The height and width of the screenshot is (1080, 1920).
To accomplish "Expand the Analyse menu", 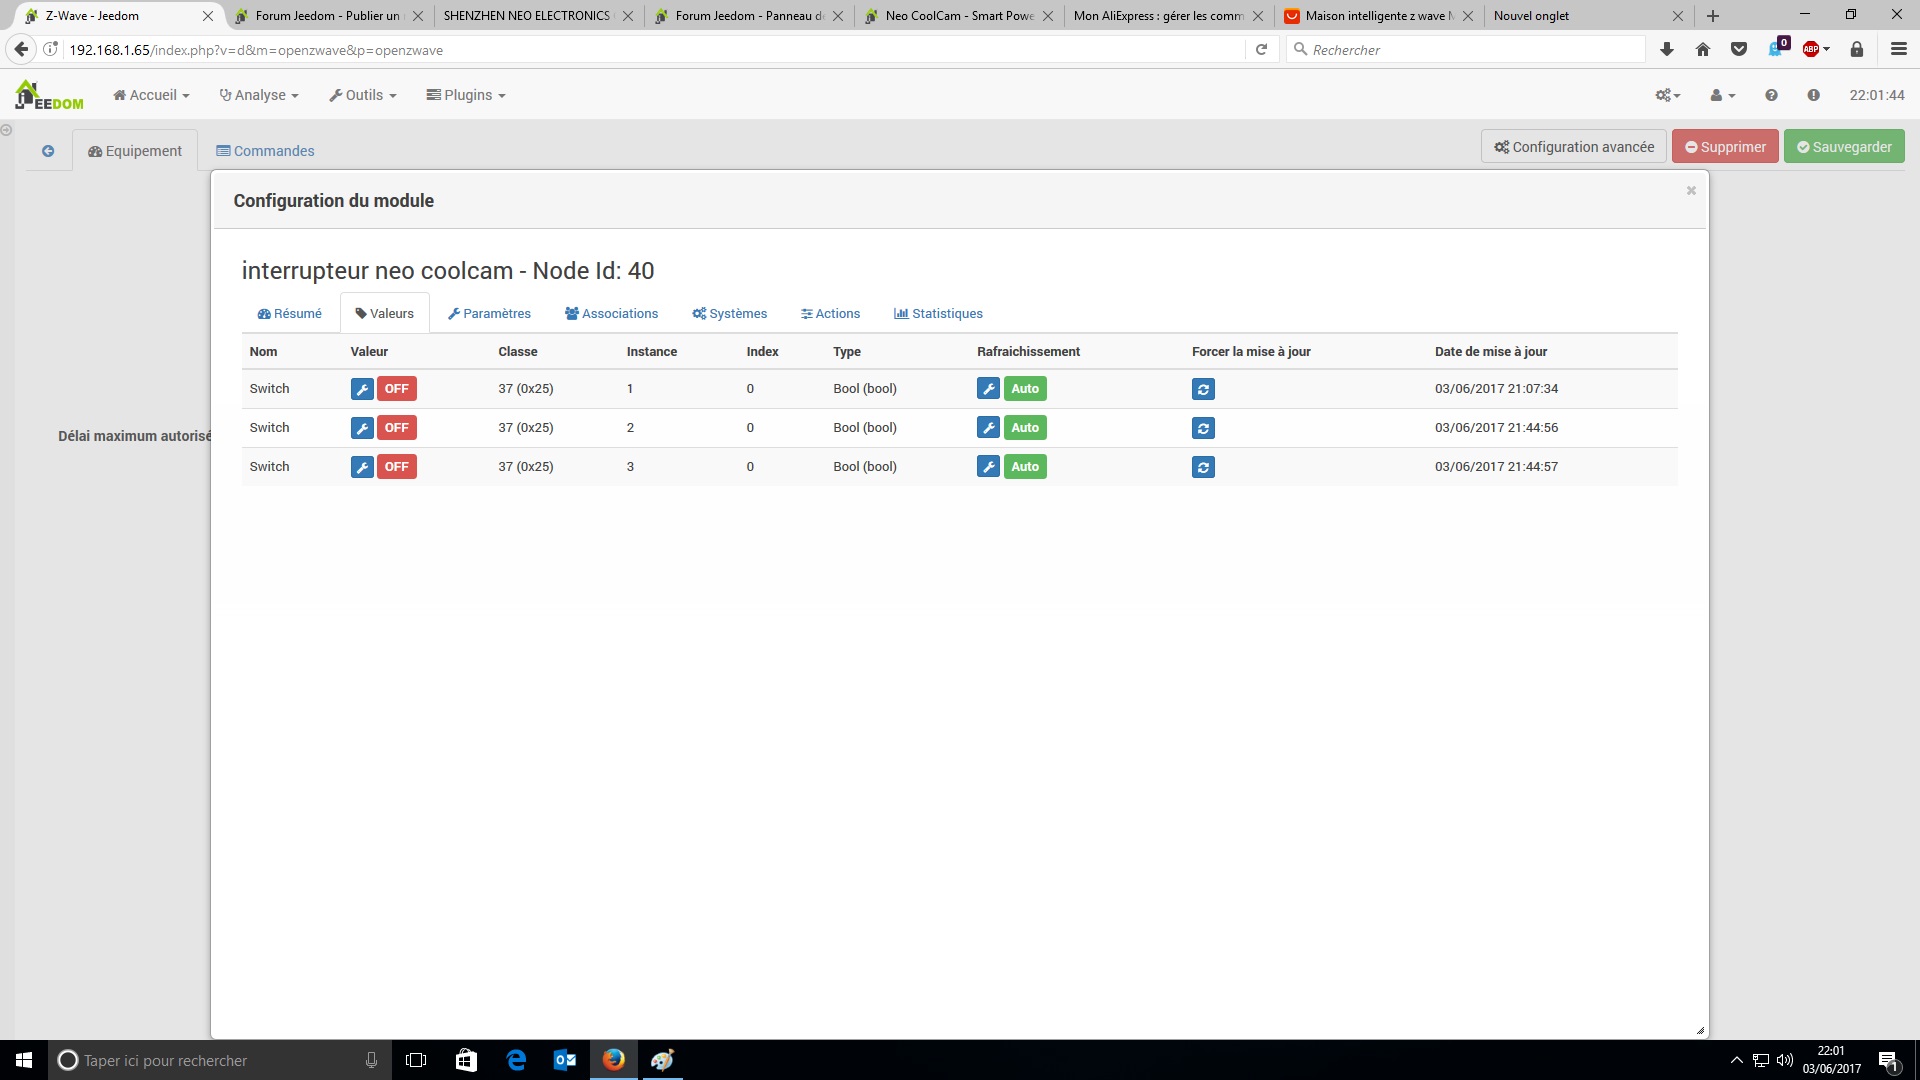I will pyautogui.click(x=259, y=95).
